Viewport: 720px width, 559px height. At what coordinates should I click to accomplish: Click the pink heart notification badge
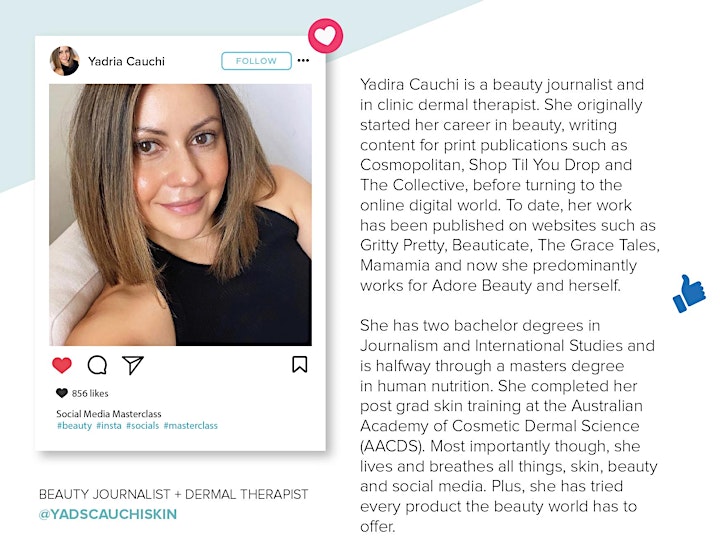tap(326, 36)
